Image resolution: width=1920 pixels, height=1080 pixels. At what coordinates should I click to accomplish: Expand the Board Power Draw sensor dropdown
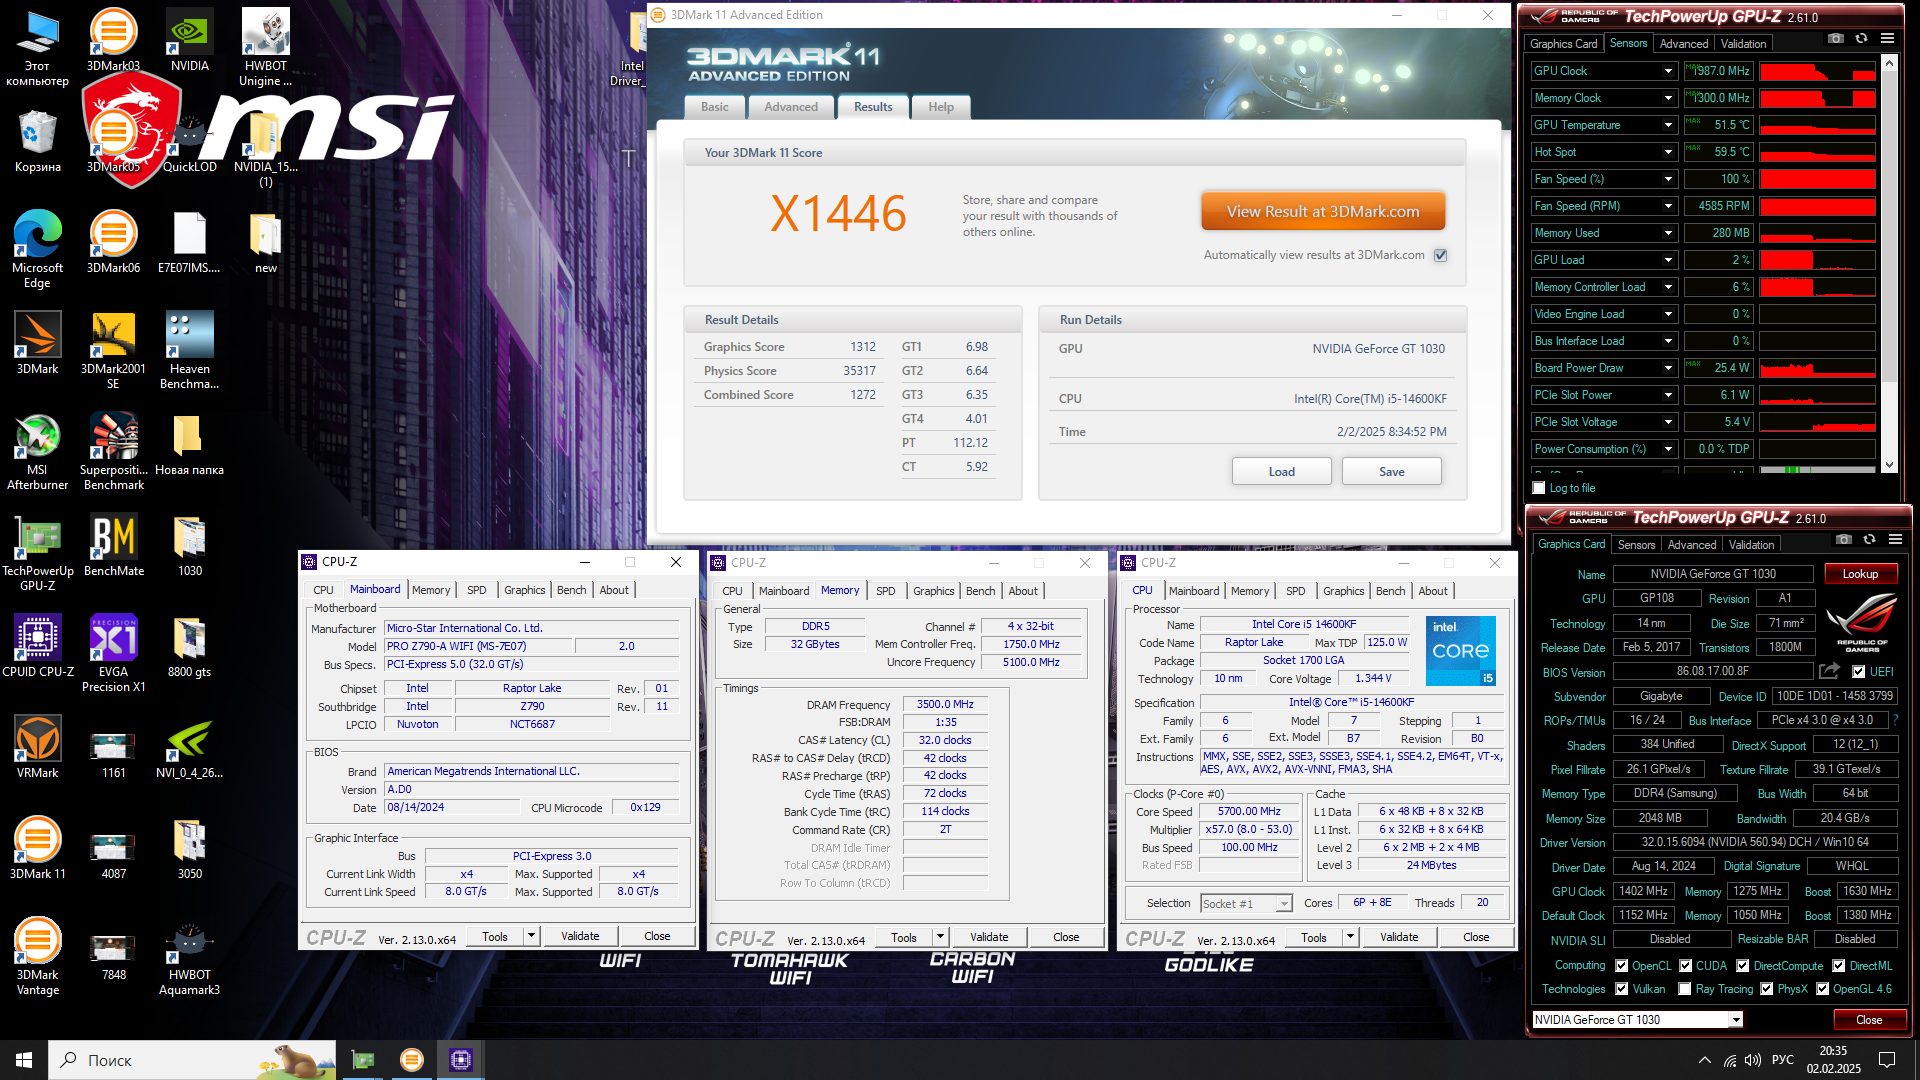pos(1668,368)
